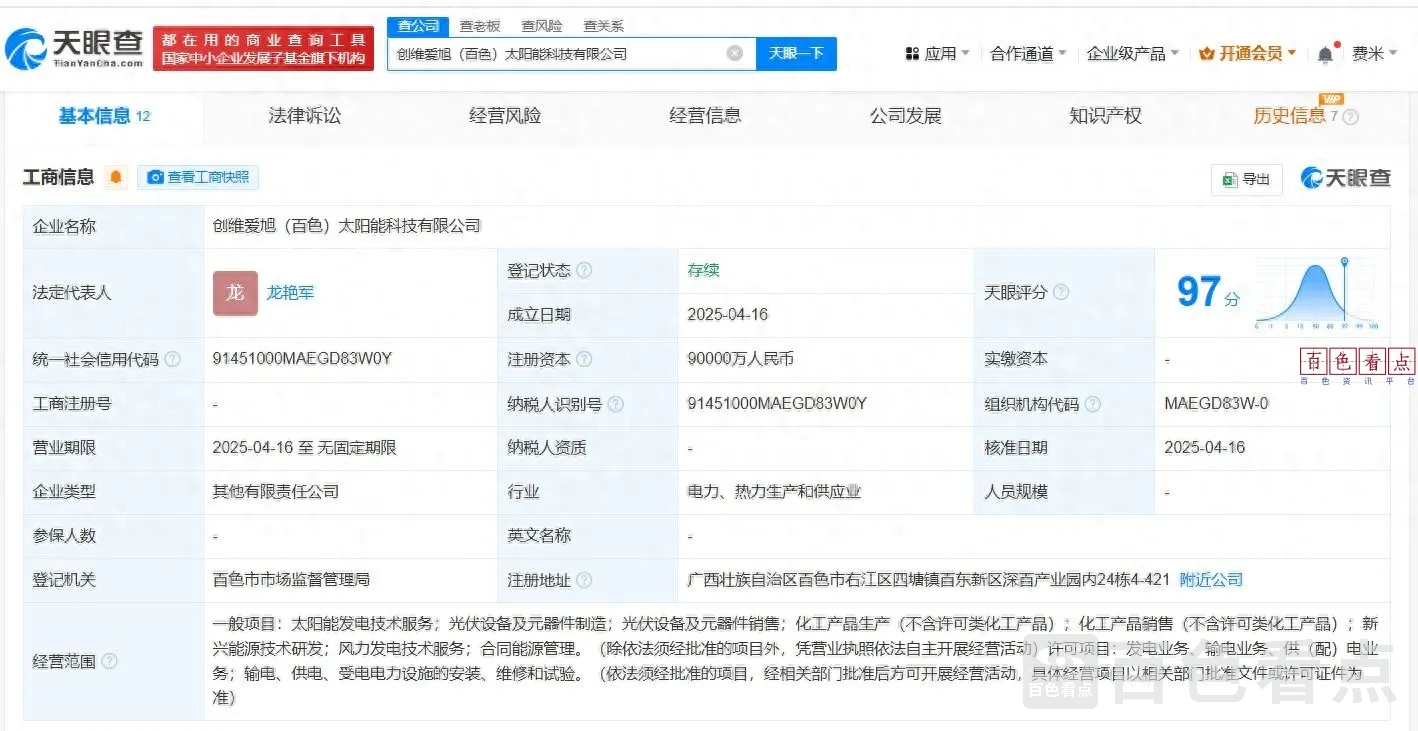Expand the 应用 dropdown menu
This screenshot has width=1418, height=731.
937,54
